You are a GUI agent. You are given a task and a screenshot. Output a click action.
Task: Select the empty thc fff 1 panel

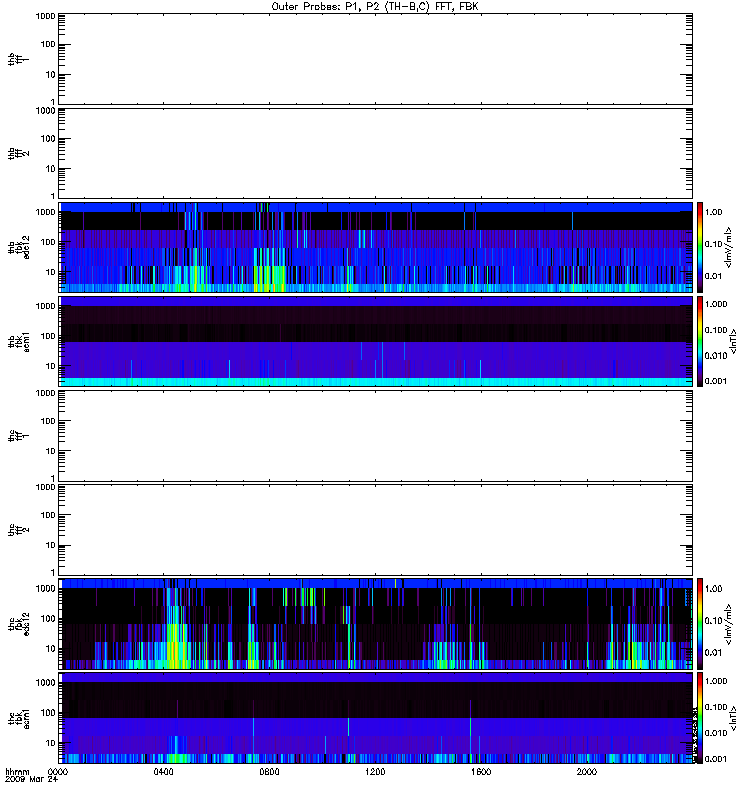coord(376,436)
